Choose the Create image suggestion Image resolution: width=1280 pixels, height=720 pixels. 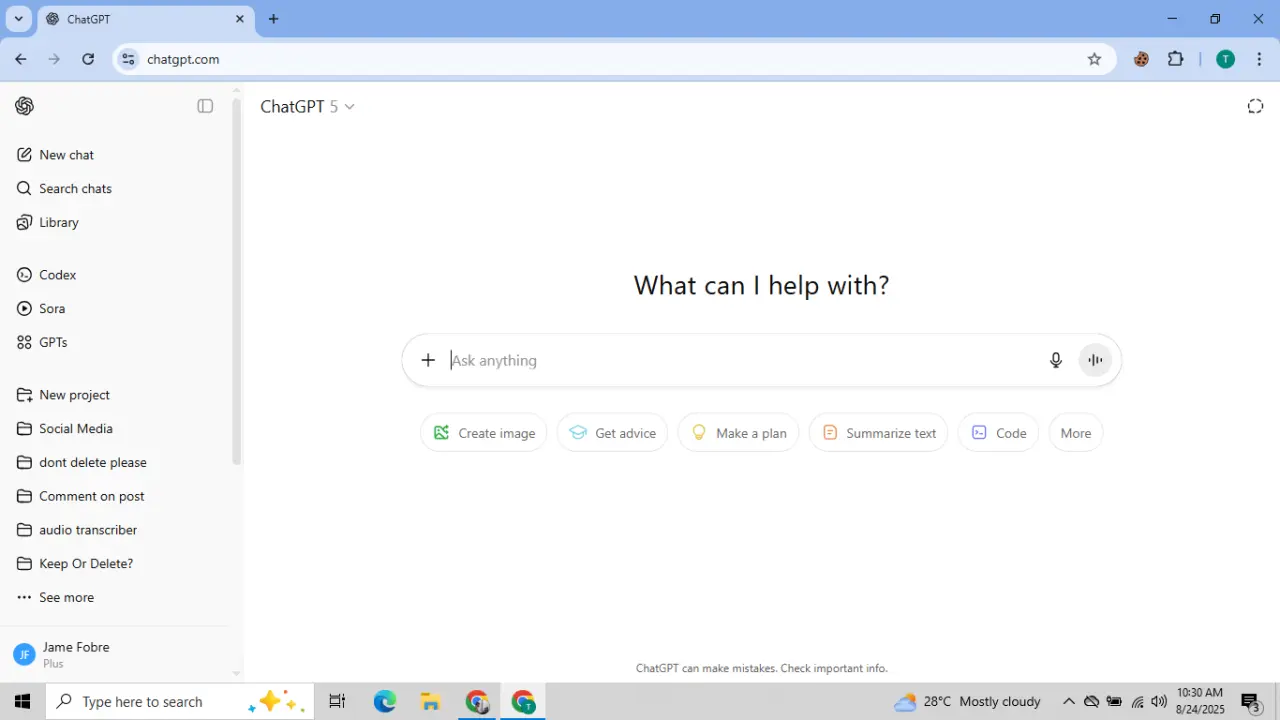(x=484, y=433)
